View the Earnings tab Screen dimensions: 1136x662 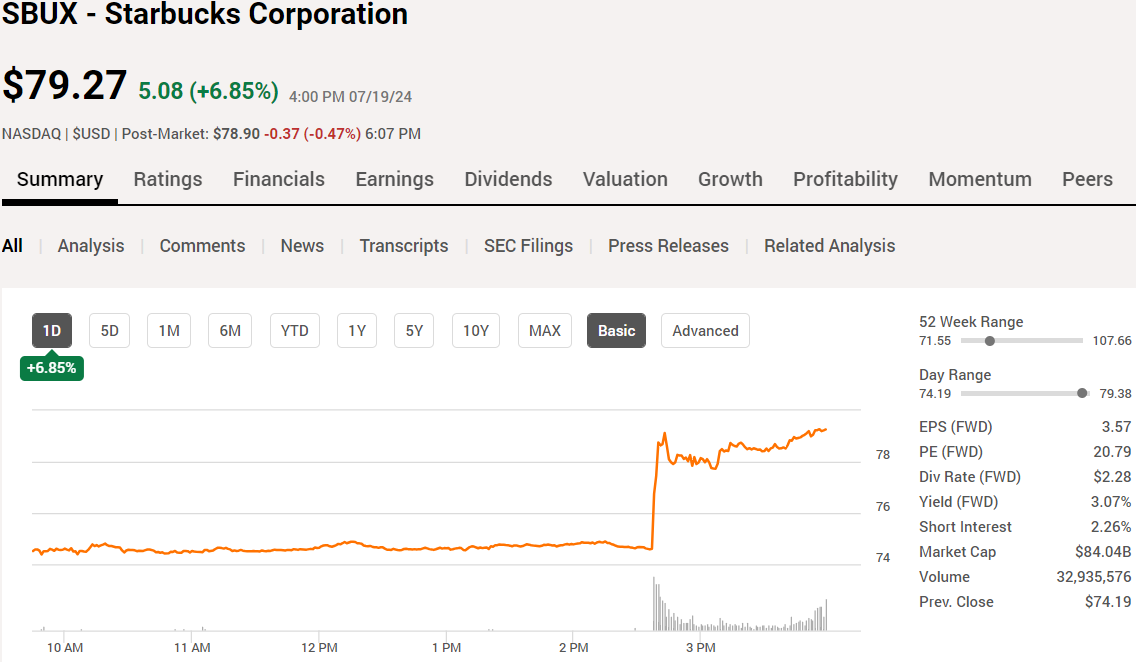point(394,179)
